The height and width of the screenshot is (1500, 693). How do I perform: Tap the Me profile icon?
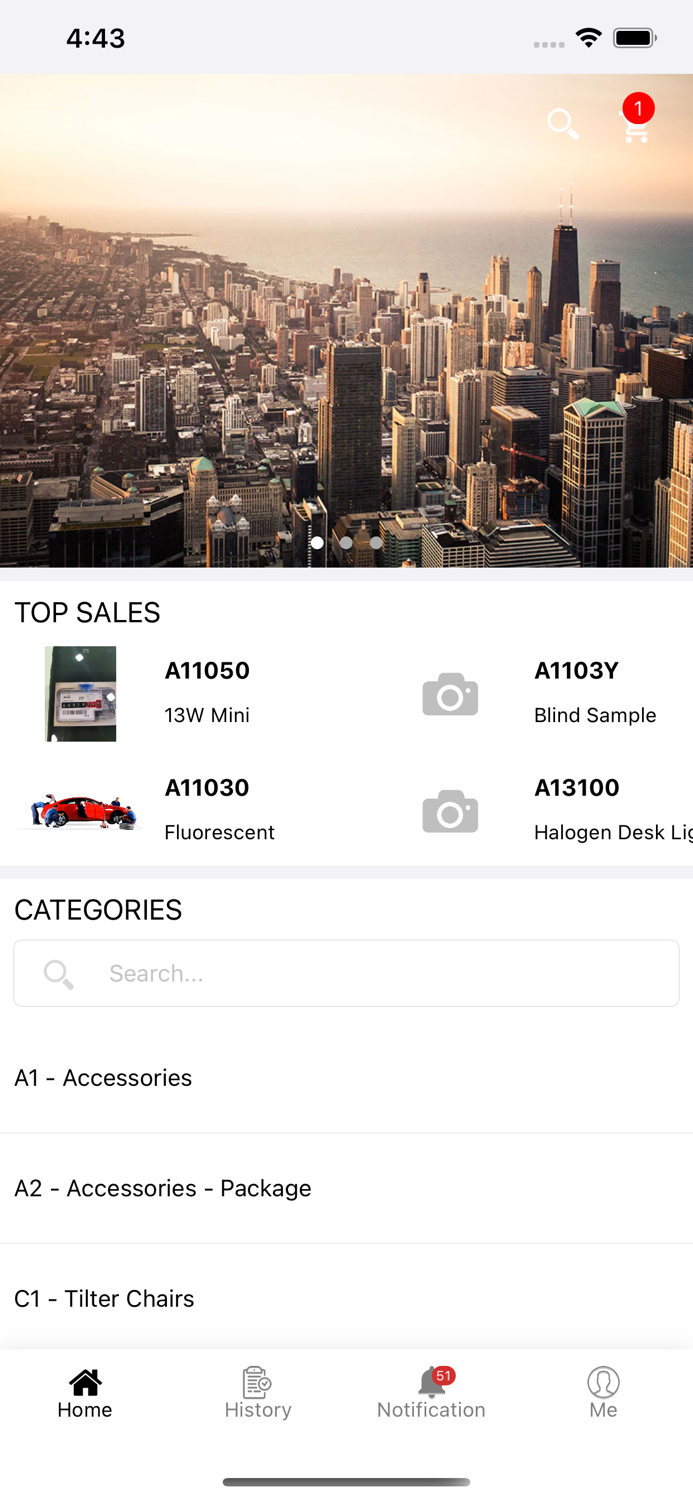pyautogui.click(x=604, y=1383)
